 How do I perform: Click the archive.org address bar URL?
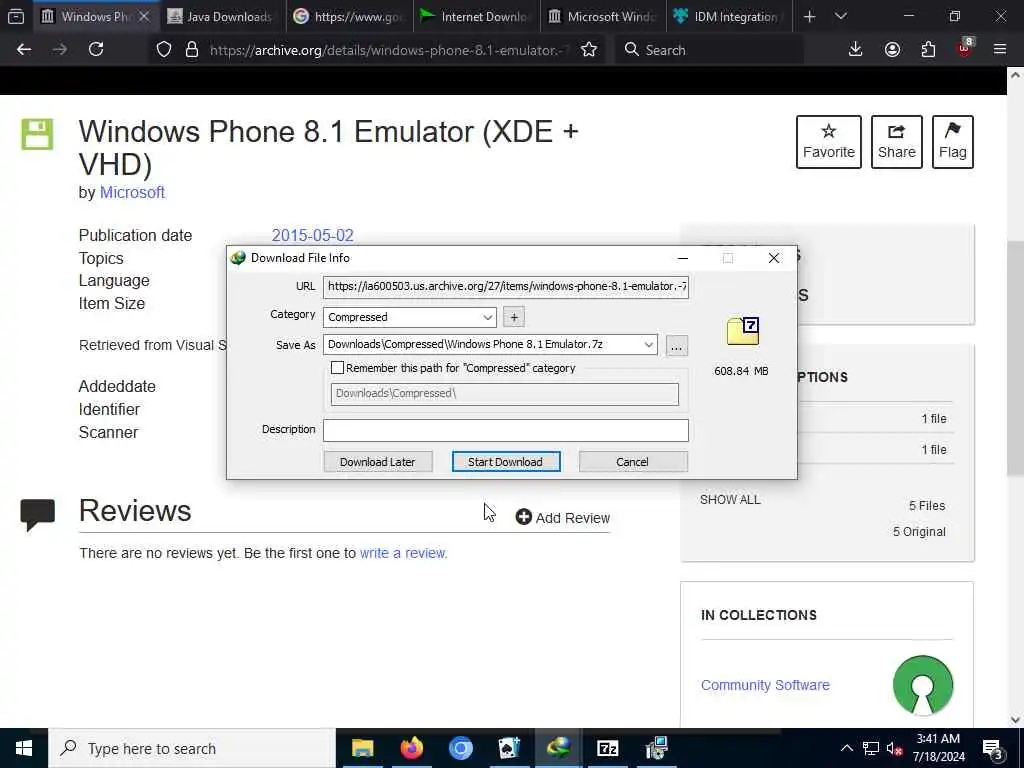click(x=389, y=50)
